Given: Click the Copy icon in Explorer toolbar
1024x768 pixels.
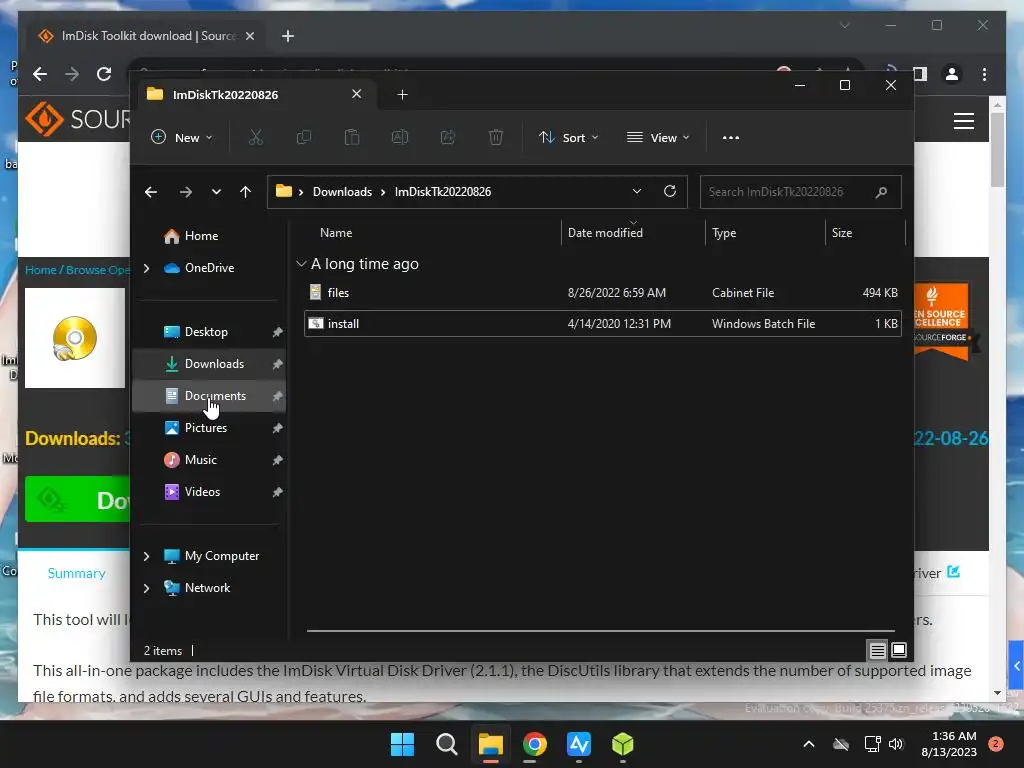Looking at the screenshot, I should 304,137.
